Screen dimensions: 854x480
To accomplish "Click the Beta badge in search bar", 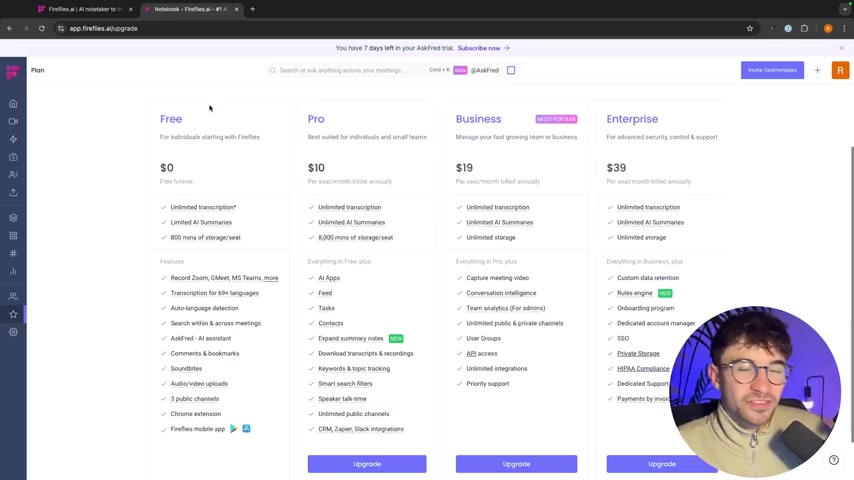I will pos(460,70).
